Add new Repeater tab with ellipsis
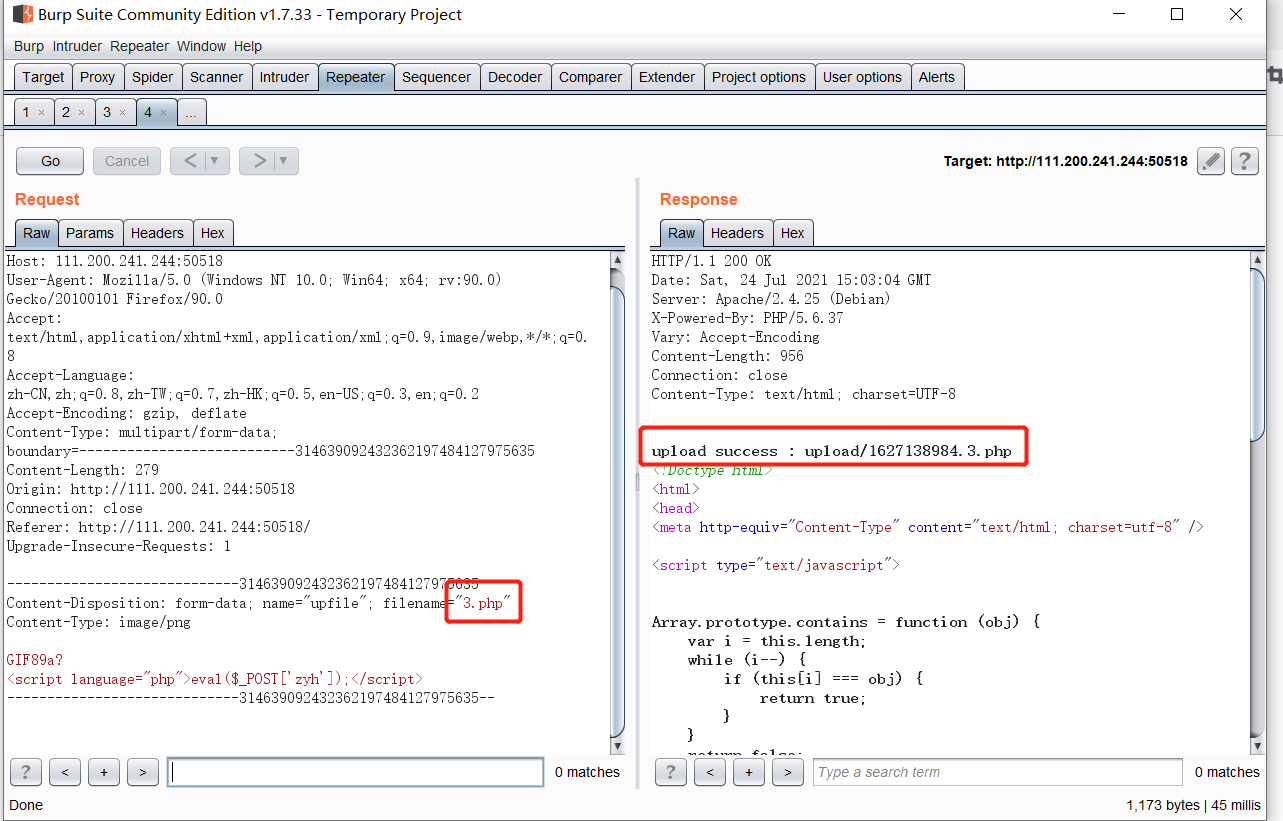 click(191, 112)
